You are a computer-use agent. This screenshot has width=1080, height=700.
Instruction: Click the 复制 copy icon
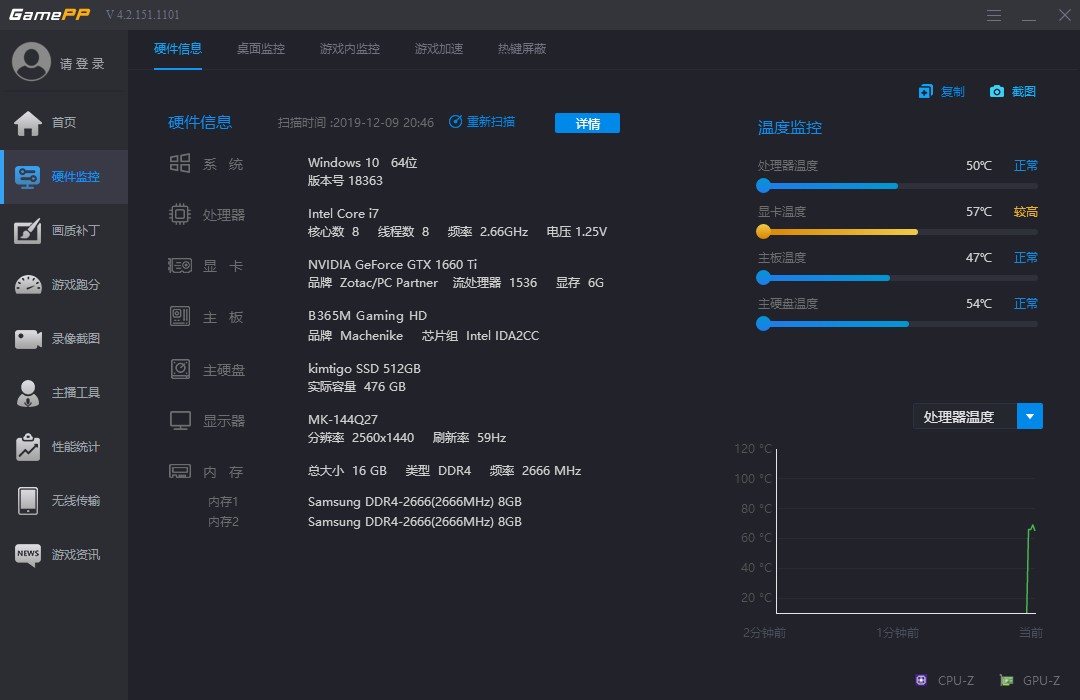(x=926, y=92)
